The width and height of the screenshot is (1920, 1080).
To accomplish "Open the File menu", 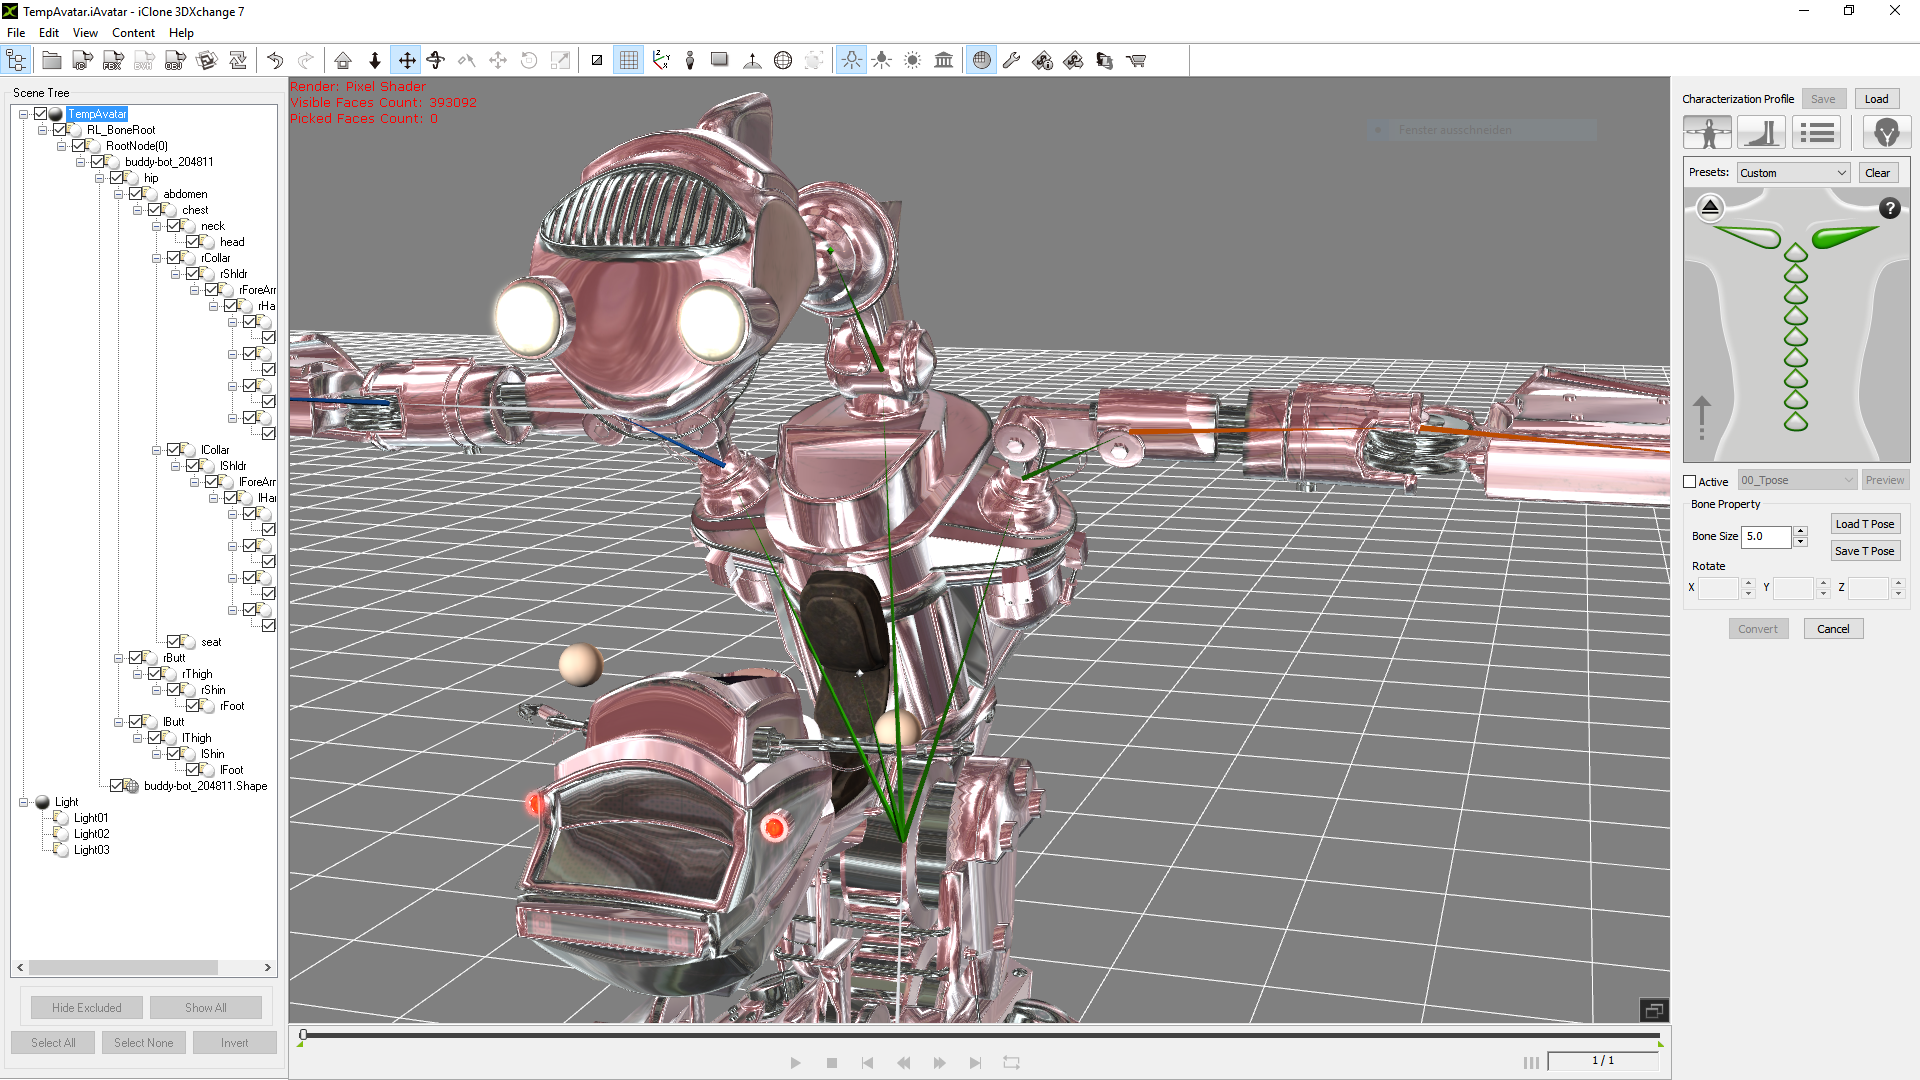I will coord(16,33).
